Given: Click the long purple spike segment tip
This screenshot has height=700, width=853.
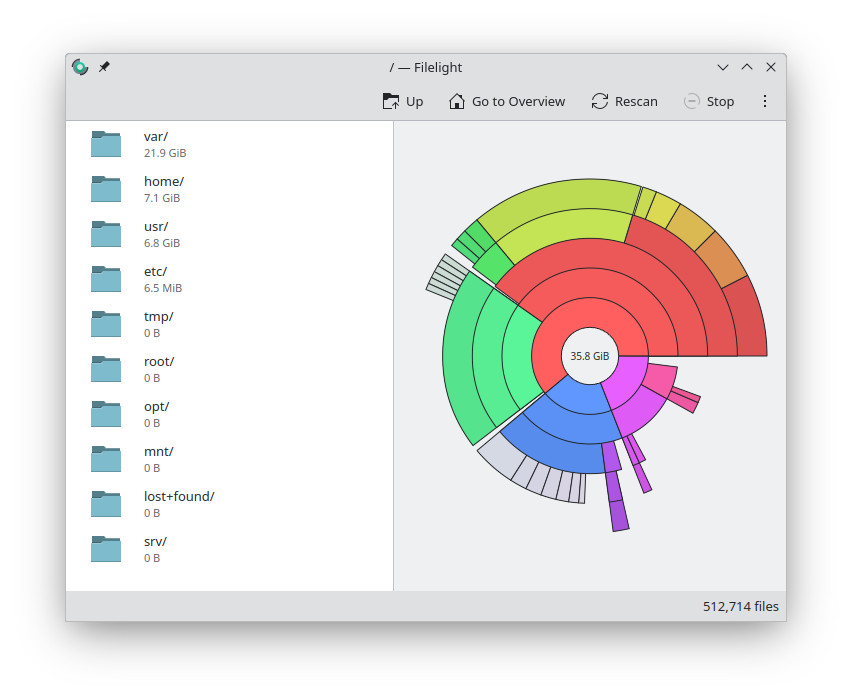Looking at the screenshot, I should pyautogui.click(x=620, y=516).
